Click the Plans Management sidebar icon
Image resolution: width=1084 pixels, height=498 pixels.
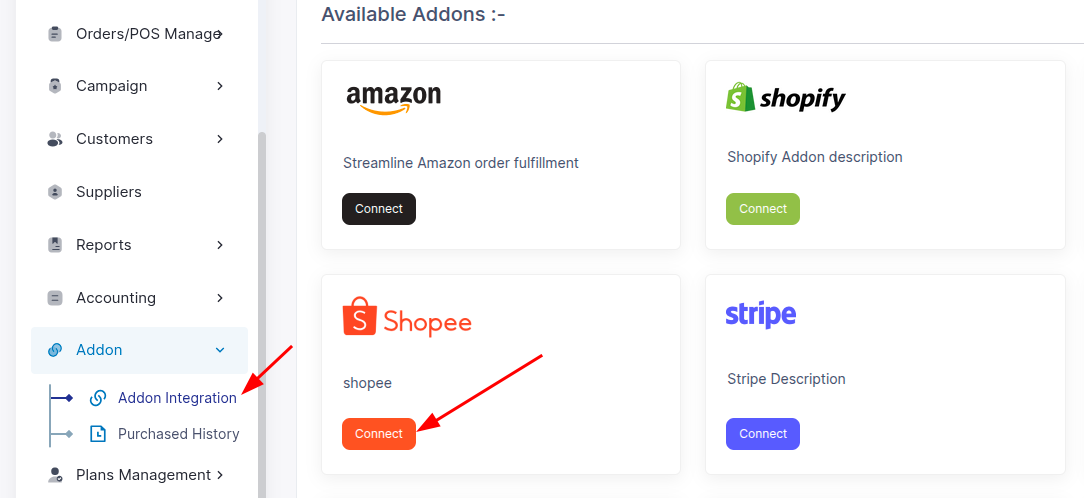pos(55,475)
